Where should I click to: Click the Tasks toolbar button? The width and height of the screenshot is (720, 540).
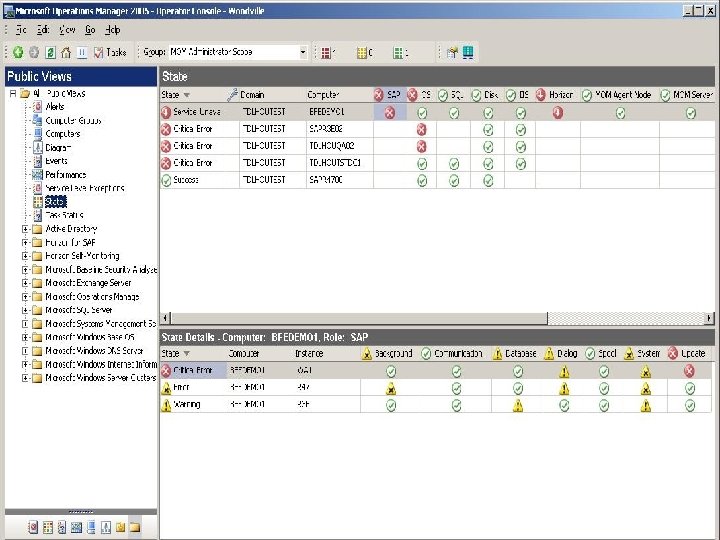[110, 52]
